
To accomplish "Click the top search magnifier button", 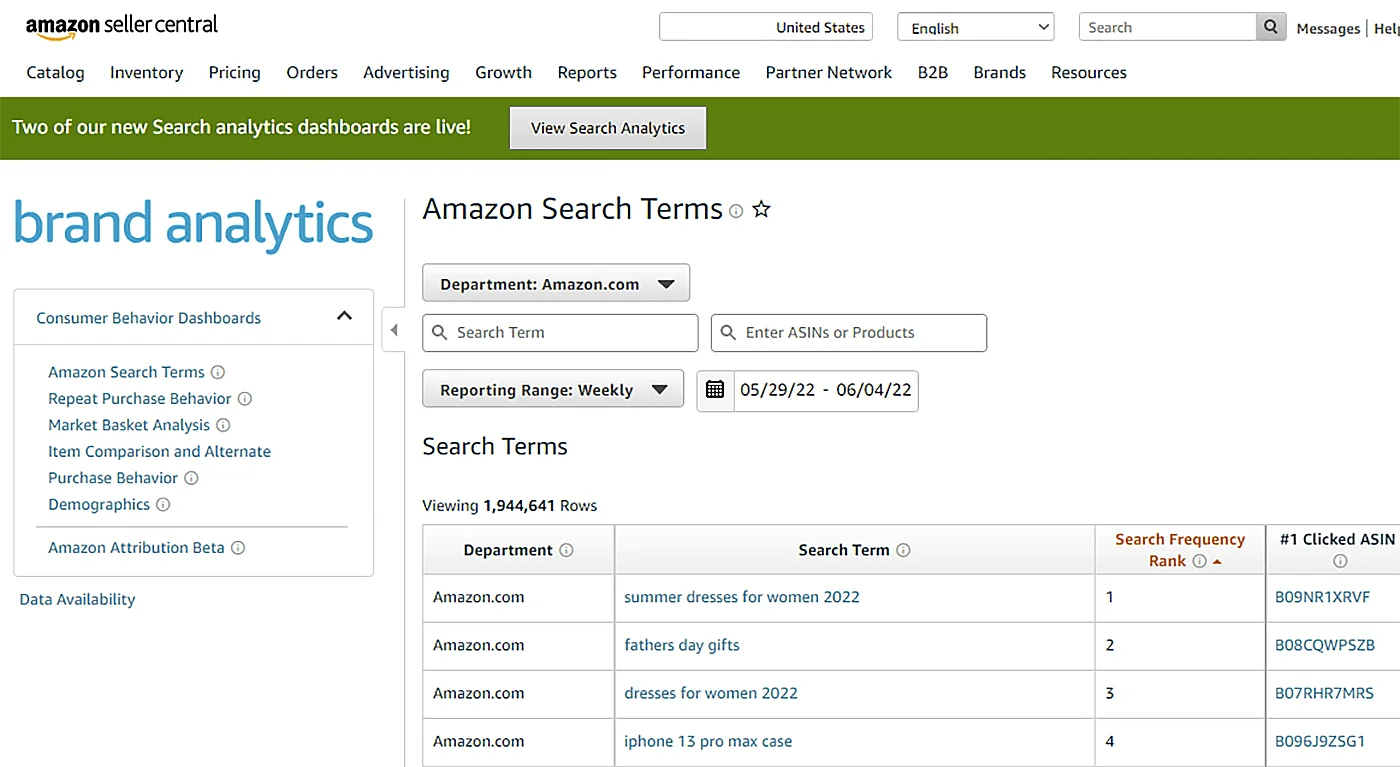I will [1270, 27].
